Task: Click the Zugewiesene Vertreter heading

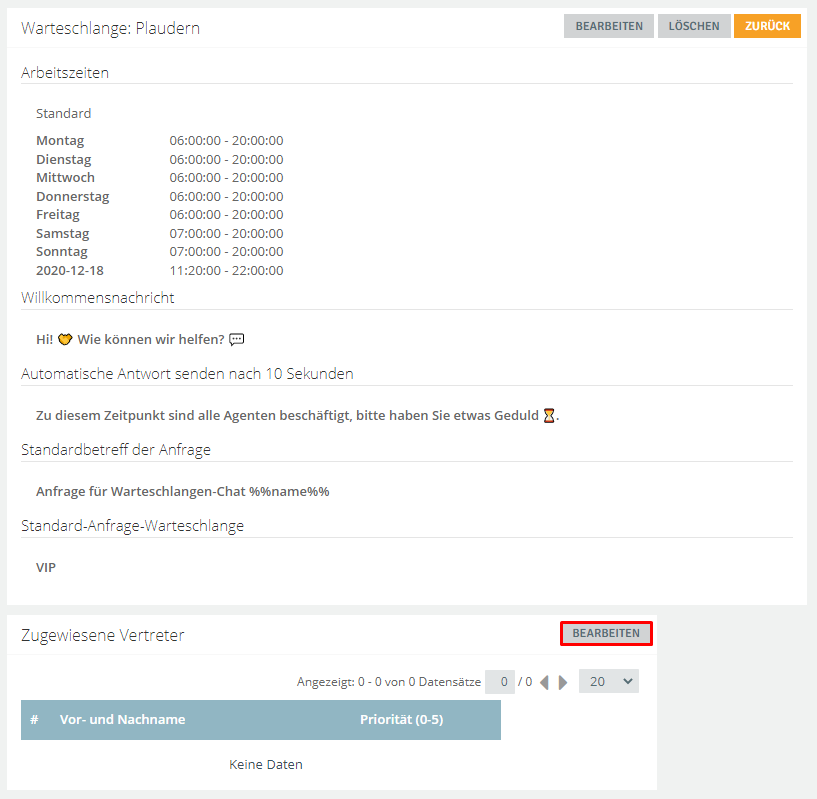Action: [x=103, y=635]
